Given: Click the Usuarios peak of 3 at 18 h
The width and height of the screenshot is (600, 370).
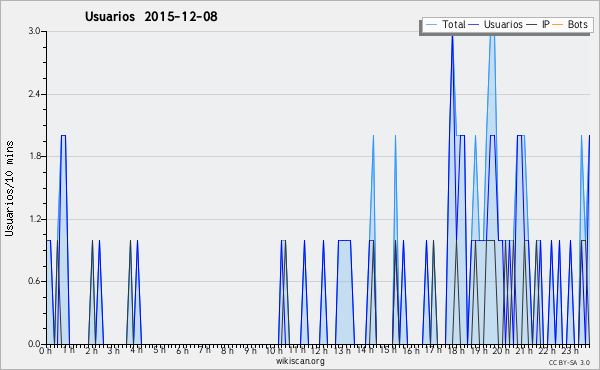Looking at the screenshot, I should (x=452, y=37).
